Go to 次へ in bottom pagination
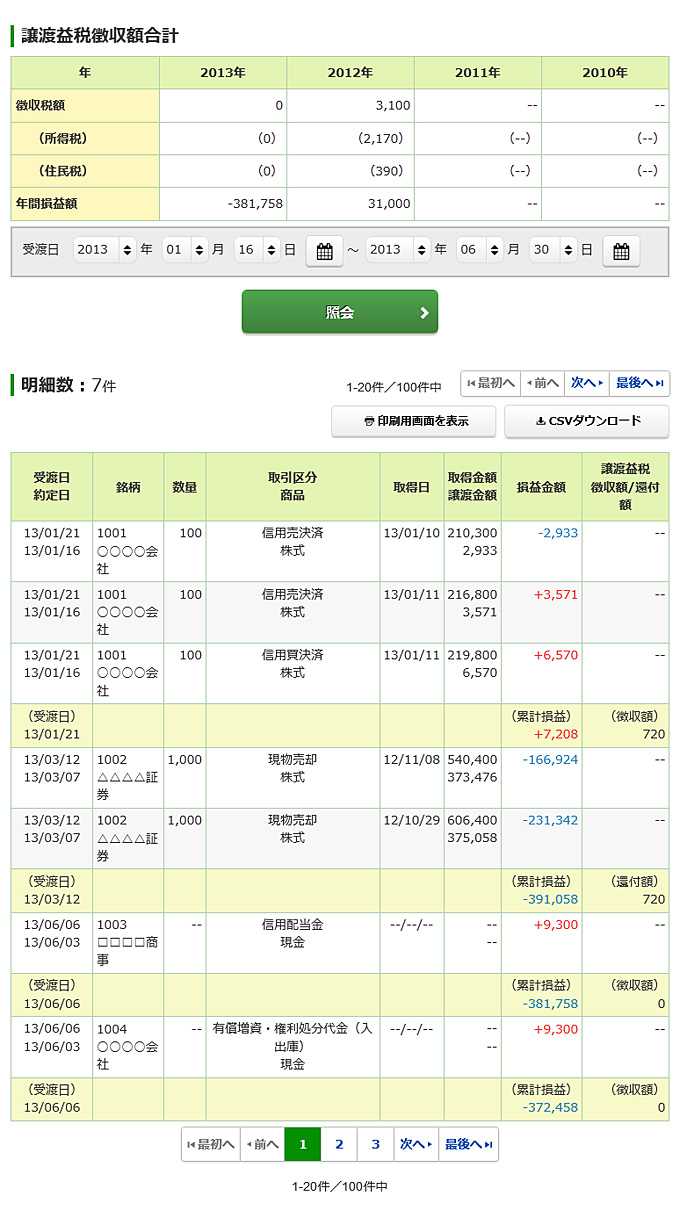 click(x=416, y=1144)
